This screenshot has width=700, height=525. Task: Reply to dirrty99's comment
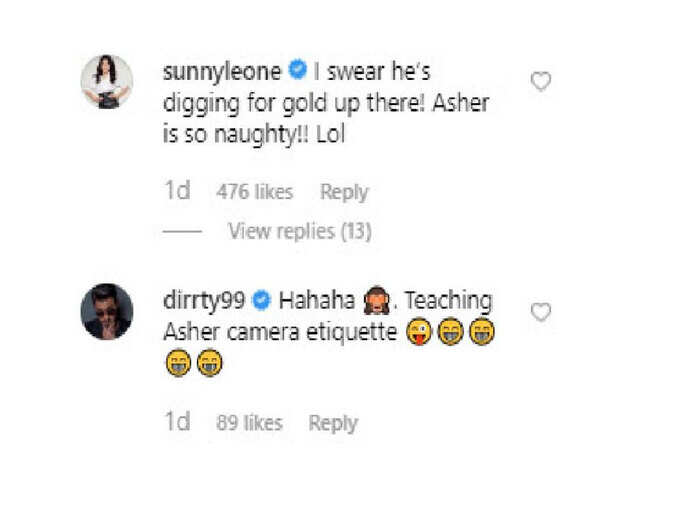point(333,423)
